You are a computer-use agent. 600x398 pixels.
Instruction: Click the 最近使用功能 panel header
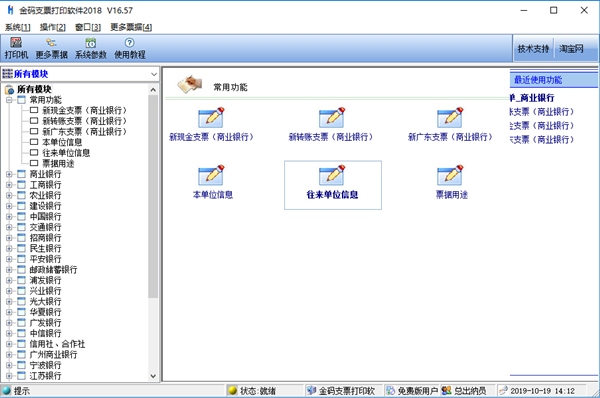(x=554, y=80)
